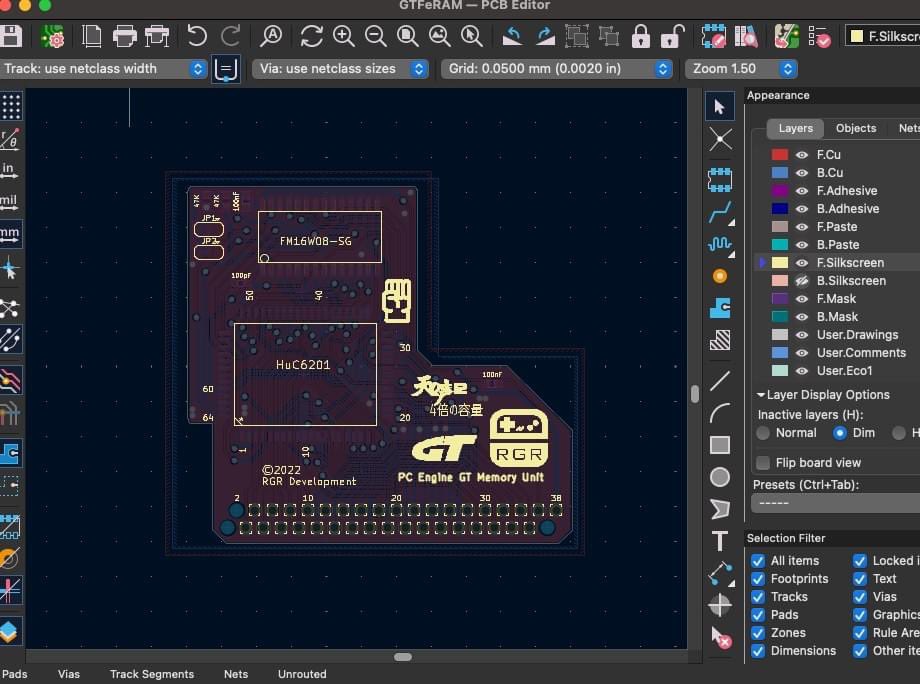Uncheck Zones filter checkbox
Image resolution: width=920 pixels, height=684 pixels.
point(758,633)
